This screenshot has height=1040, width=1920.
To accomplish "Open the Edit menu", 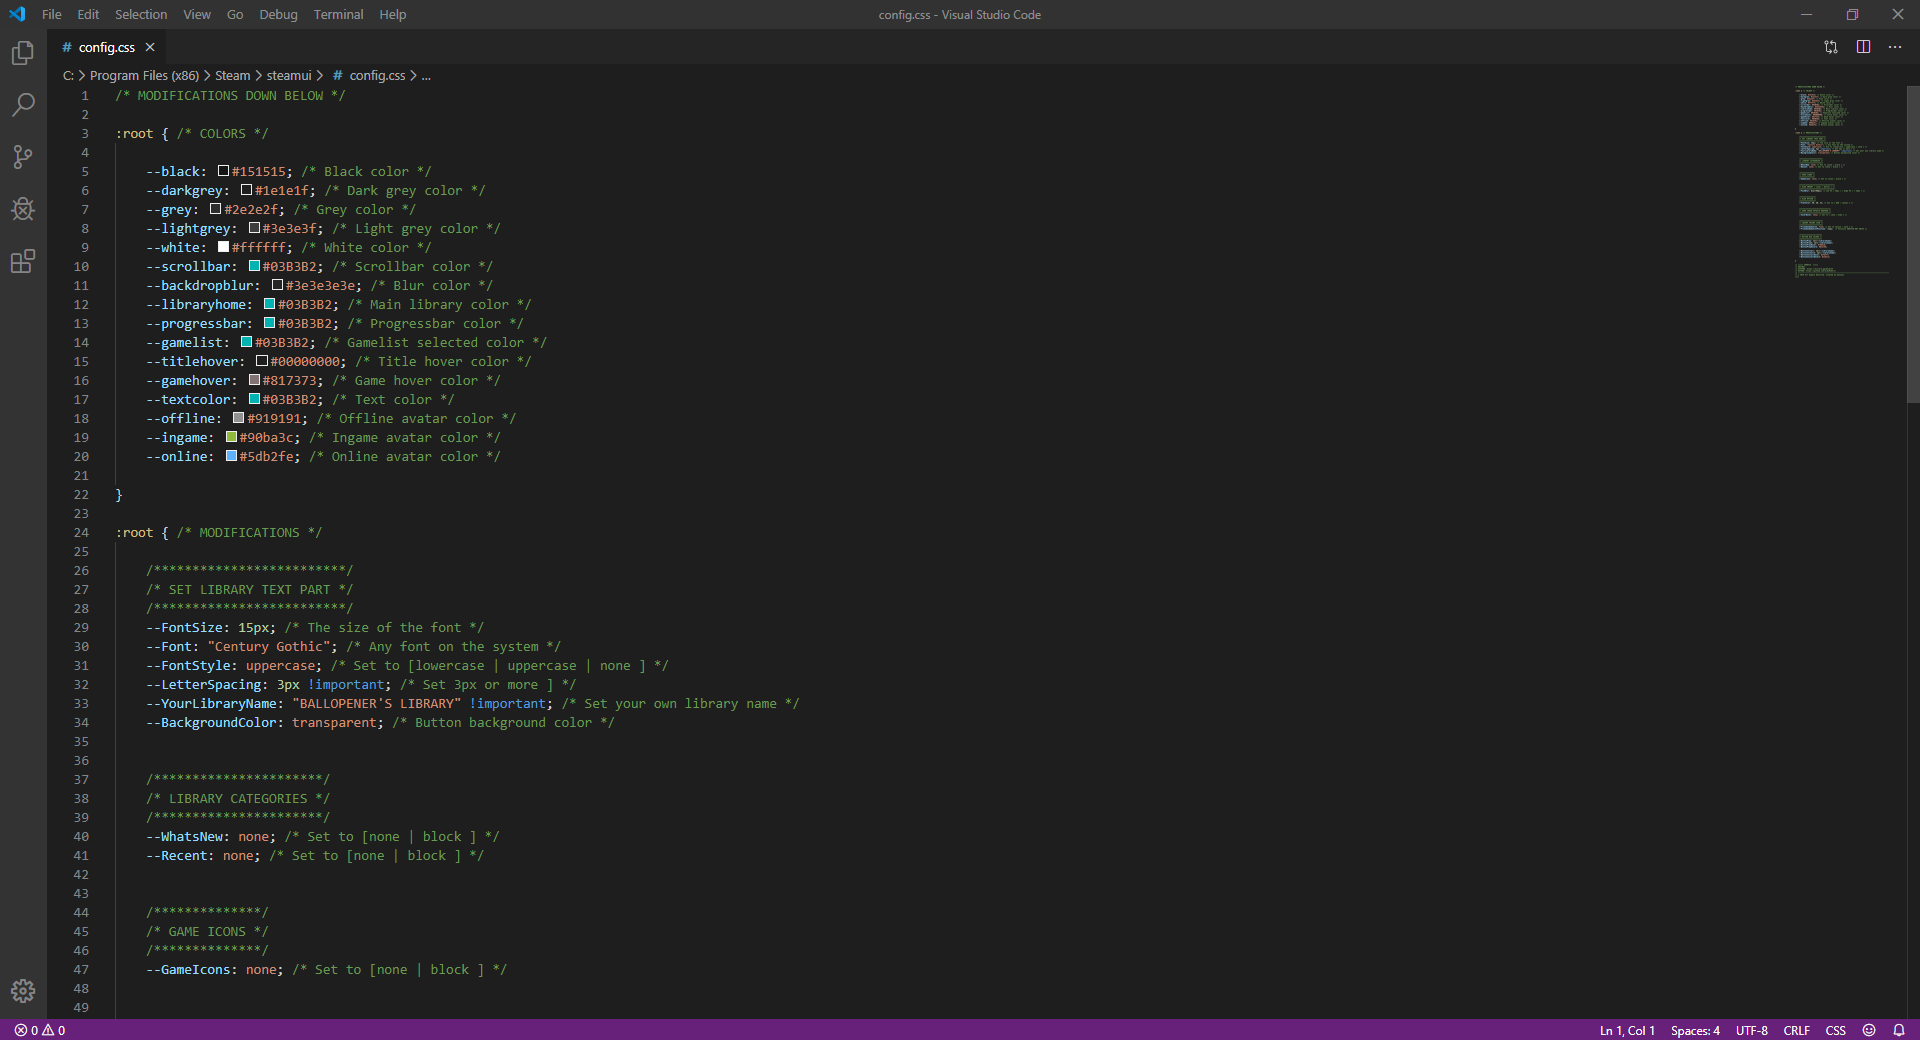I will [x=89, y=14].
